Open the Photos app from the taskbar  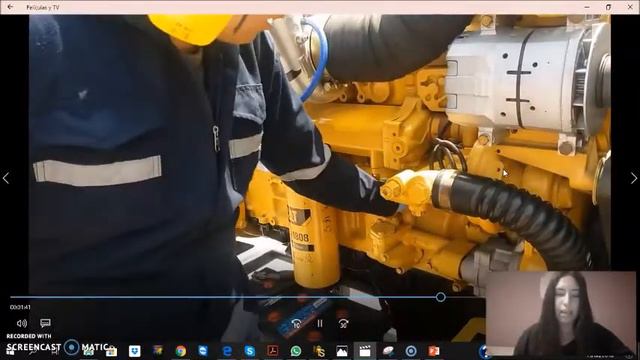pos(342,351)
